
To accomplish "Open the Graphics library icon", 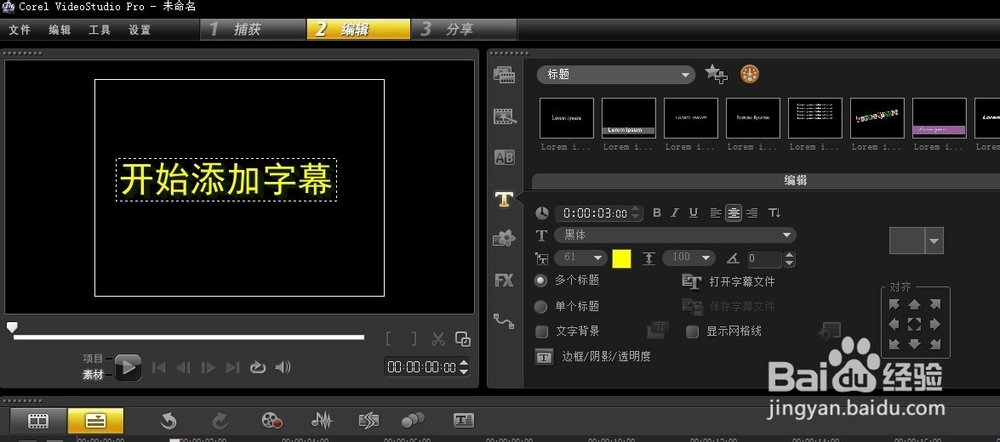I will click(x=504, y=239).
